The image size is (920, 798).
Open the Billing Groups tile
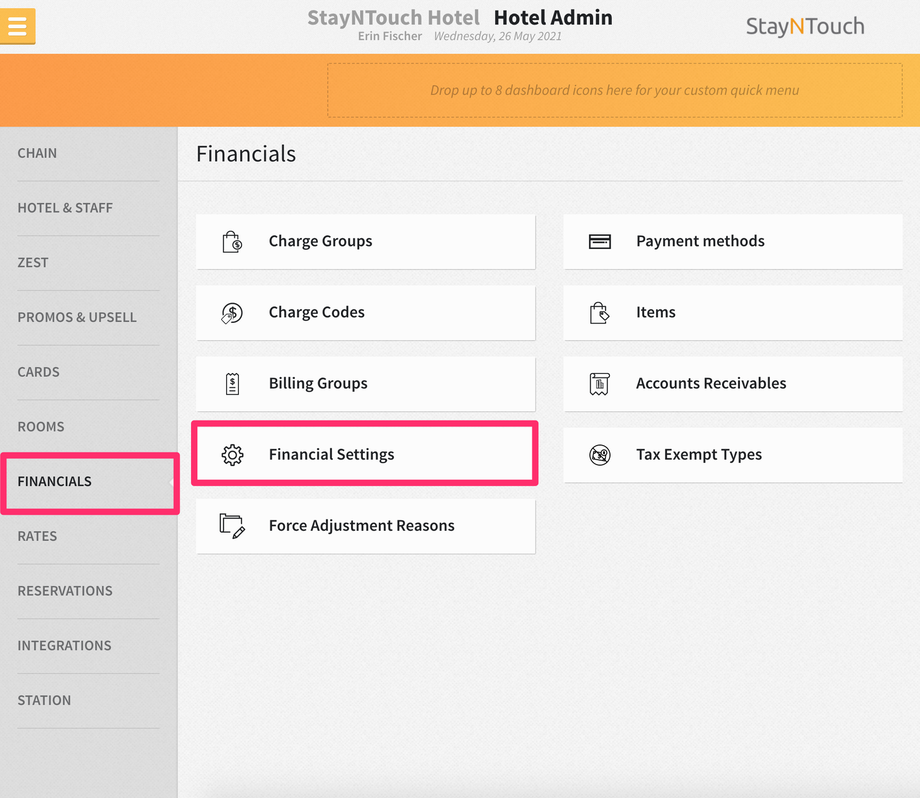(366, 384)
